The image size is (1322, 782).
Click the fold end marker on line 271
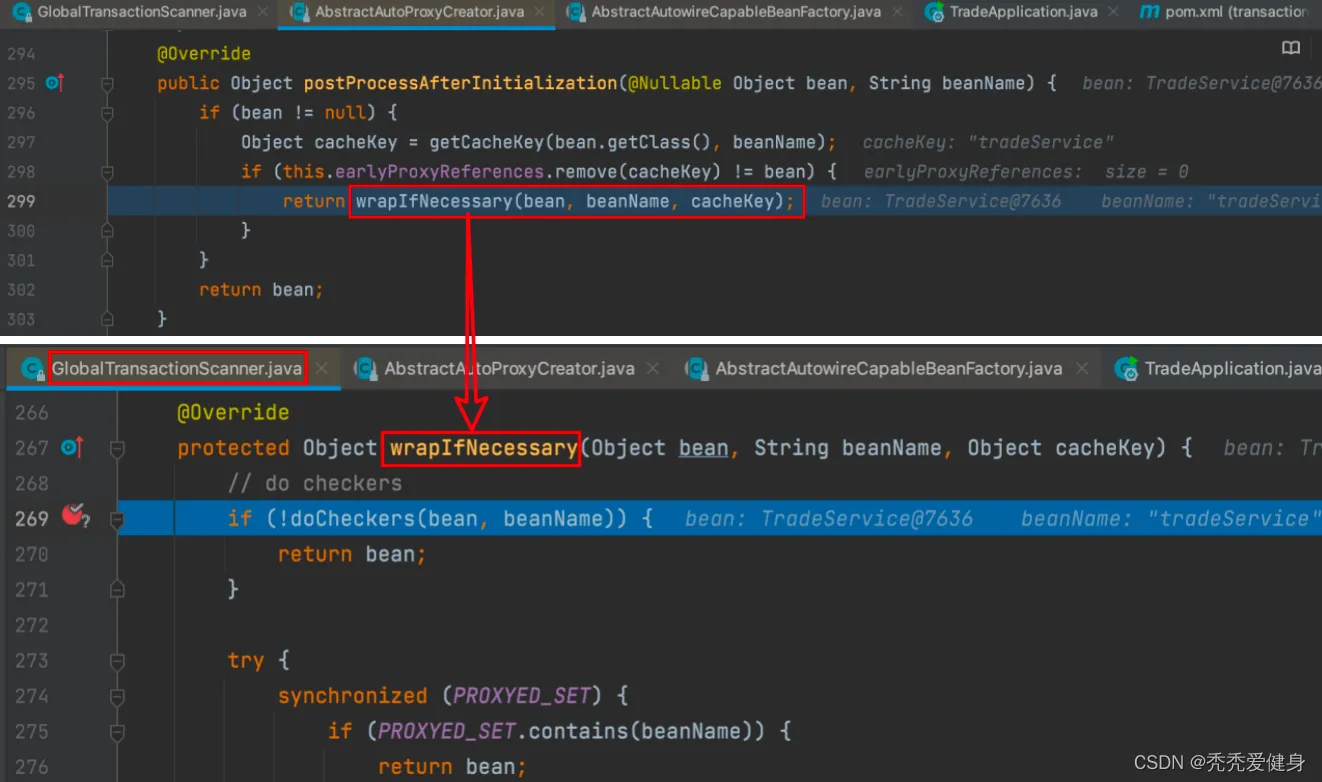point(117,590)
